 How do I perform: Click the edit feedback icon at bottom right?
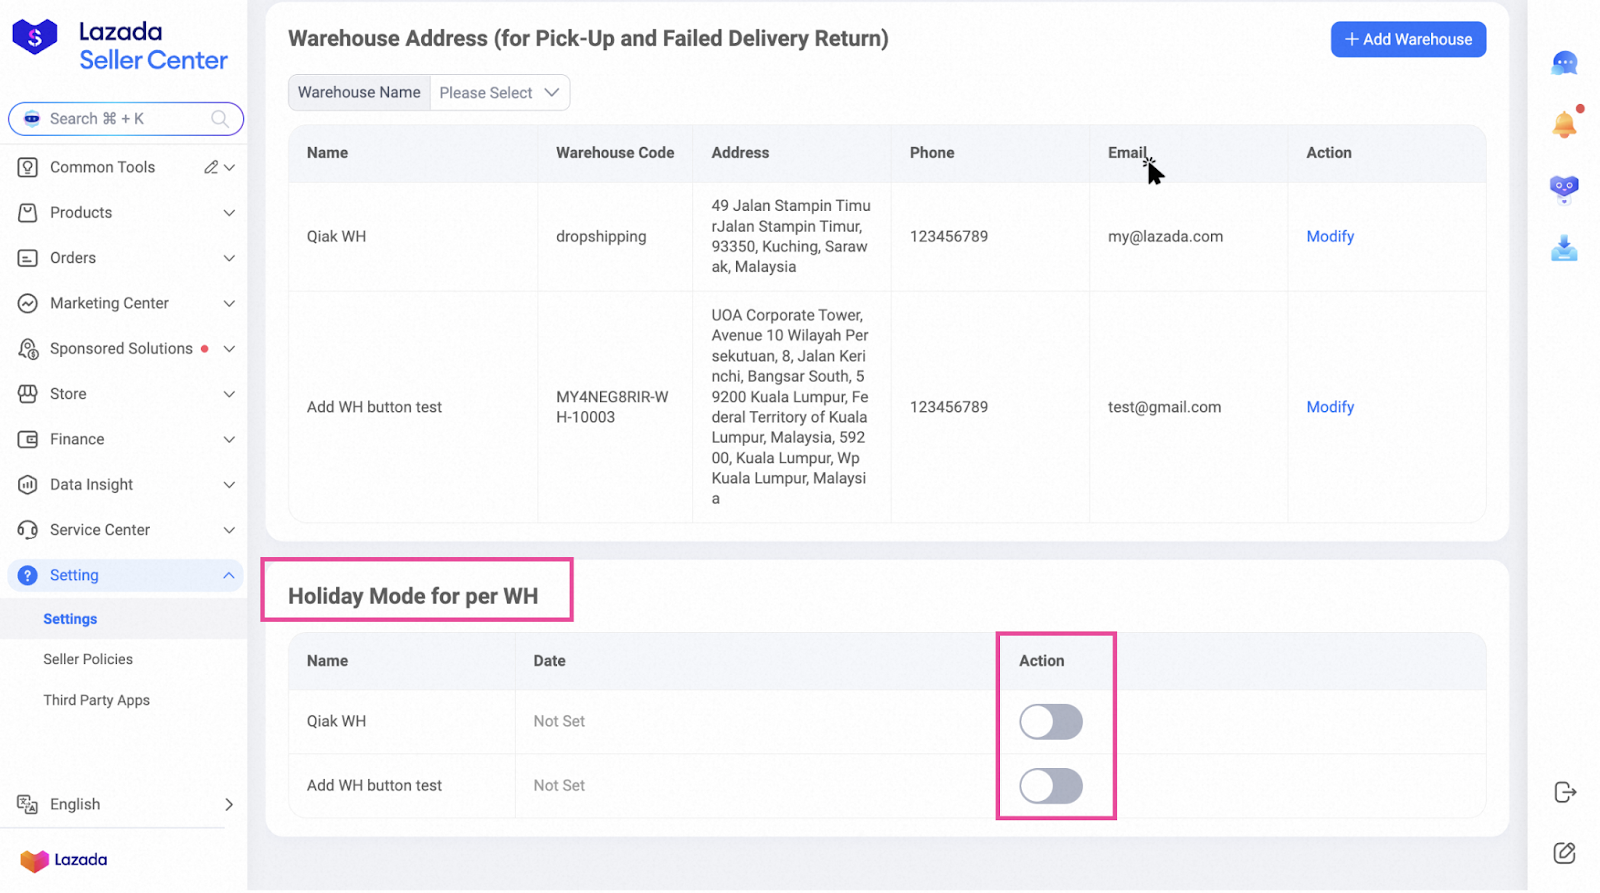coord(1565,853)
